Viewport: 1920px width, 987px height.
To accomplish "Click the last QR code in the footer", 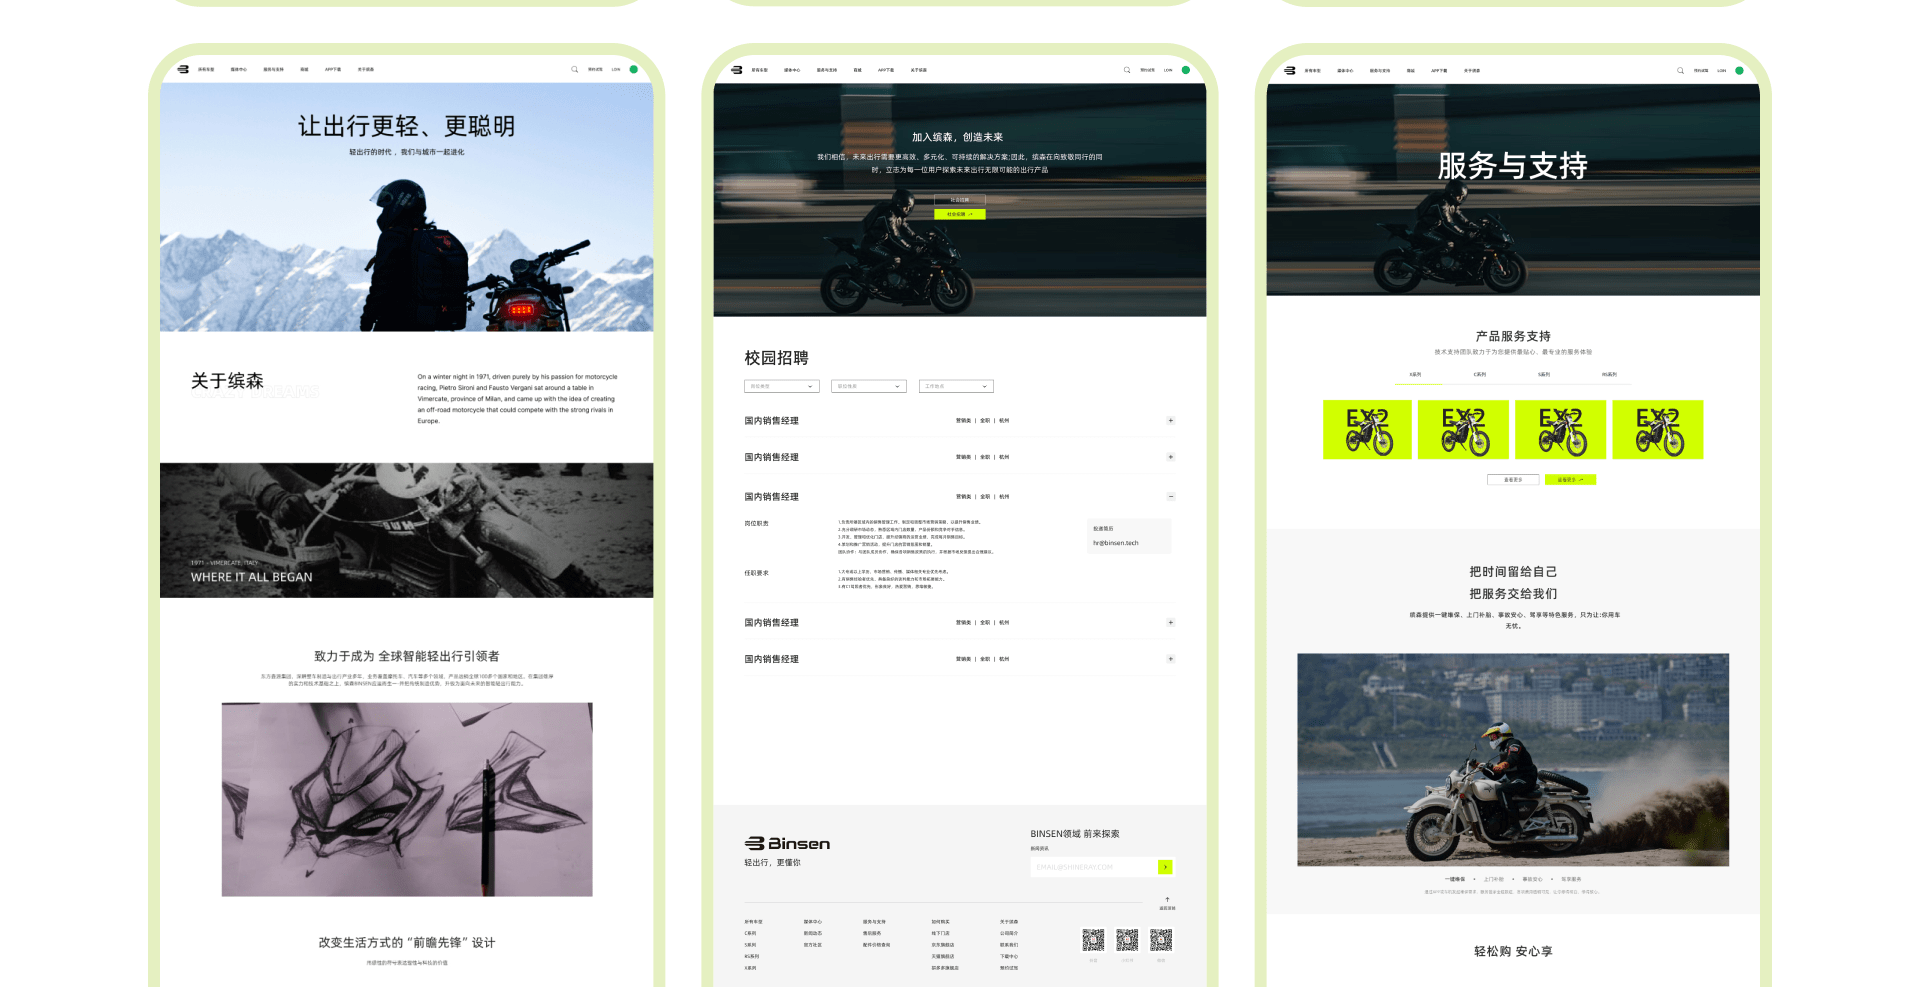I will coord(1161,940).
